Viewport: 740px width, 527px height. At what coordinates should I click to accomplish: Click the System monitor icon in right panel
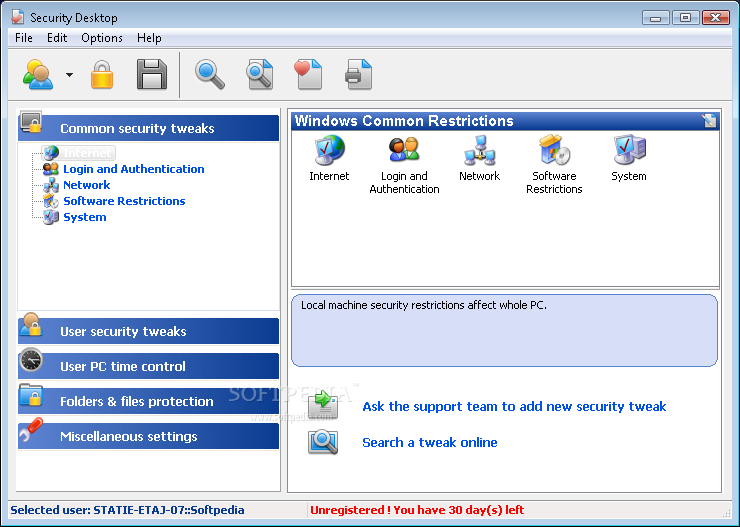click(629, 150)
